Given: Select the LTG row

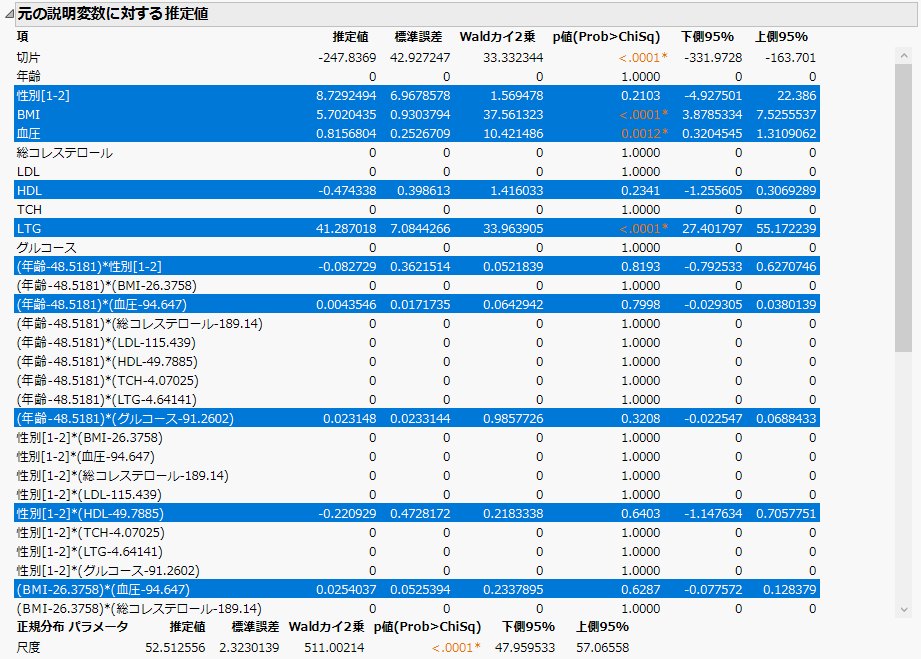Looking at the screenshot, I should pos(417,228).
